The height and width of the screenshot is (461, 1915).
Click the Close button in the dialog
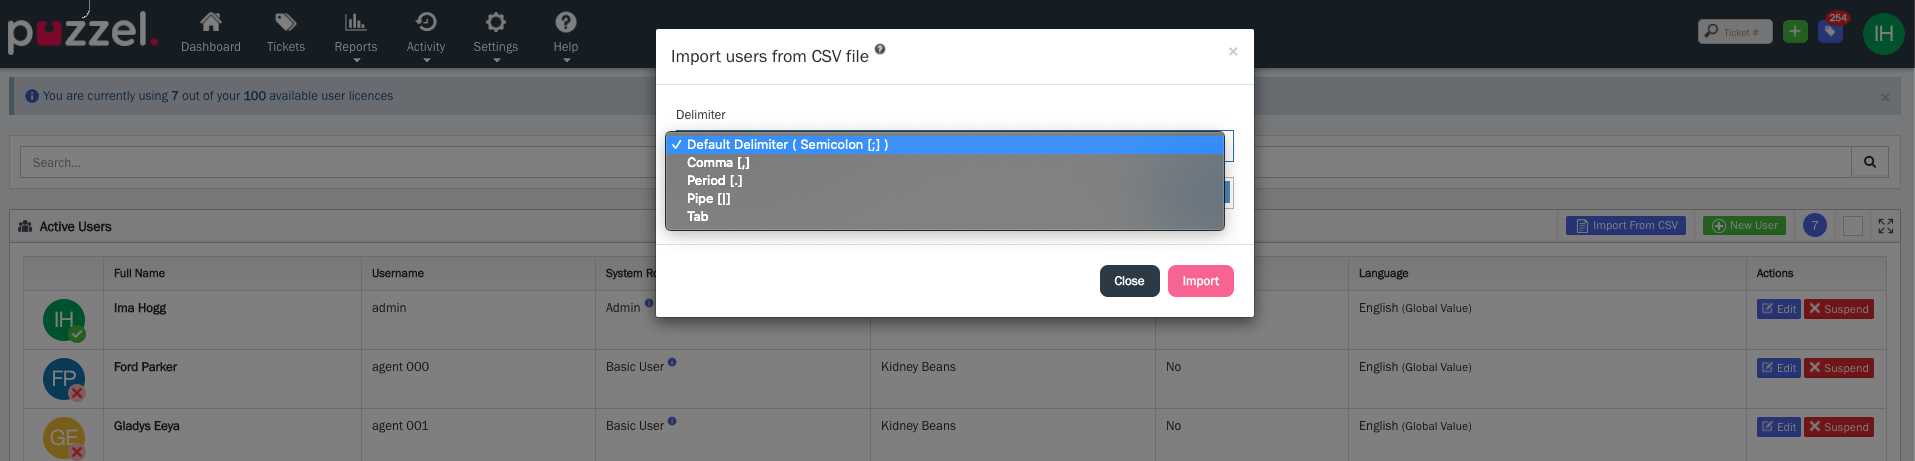[1129, 281]
